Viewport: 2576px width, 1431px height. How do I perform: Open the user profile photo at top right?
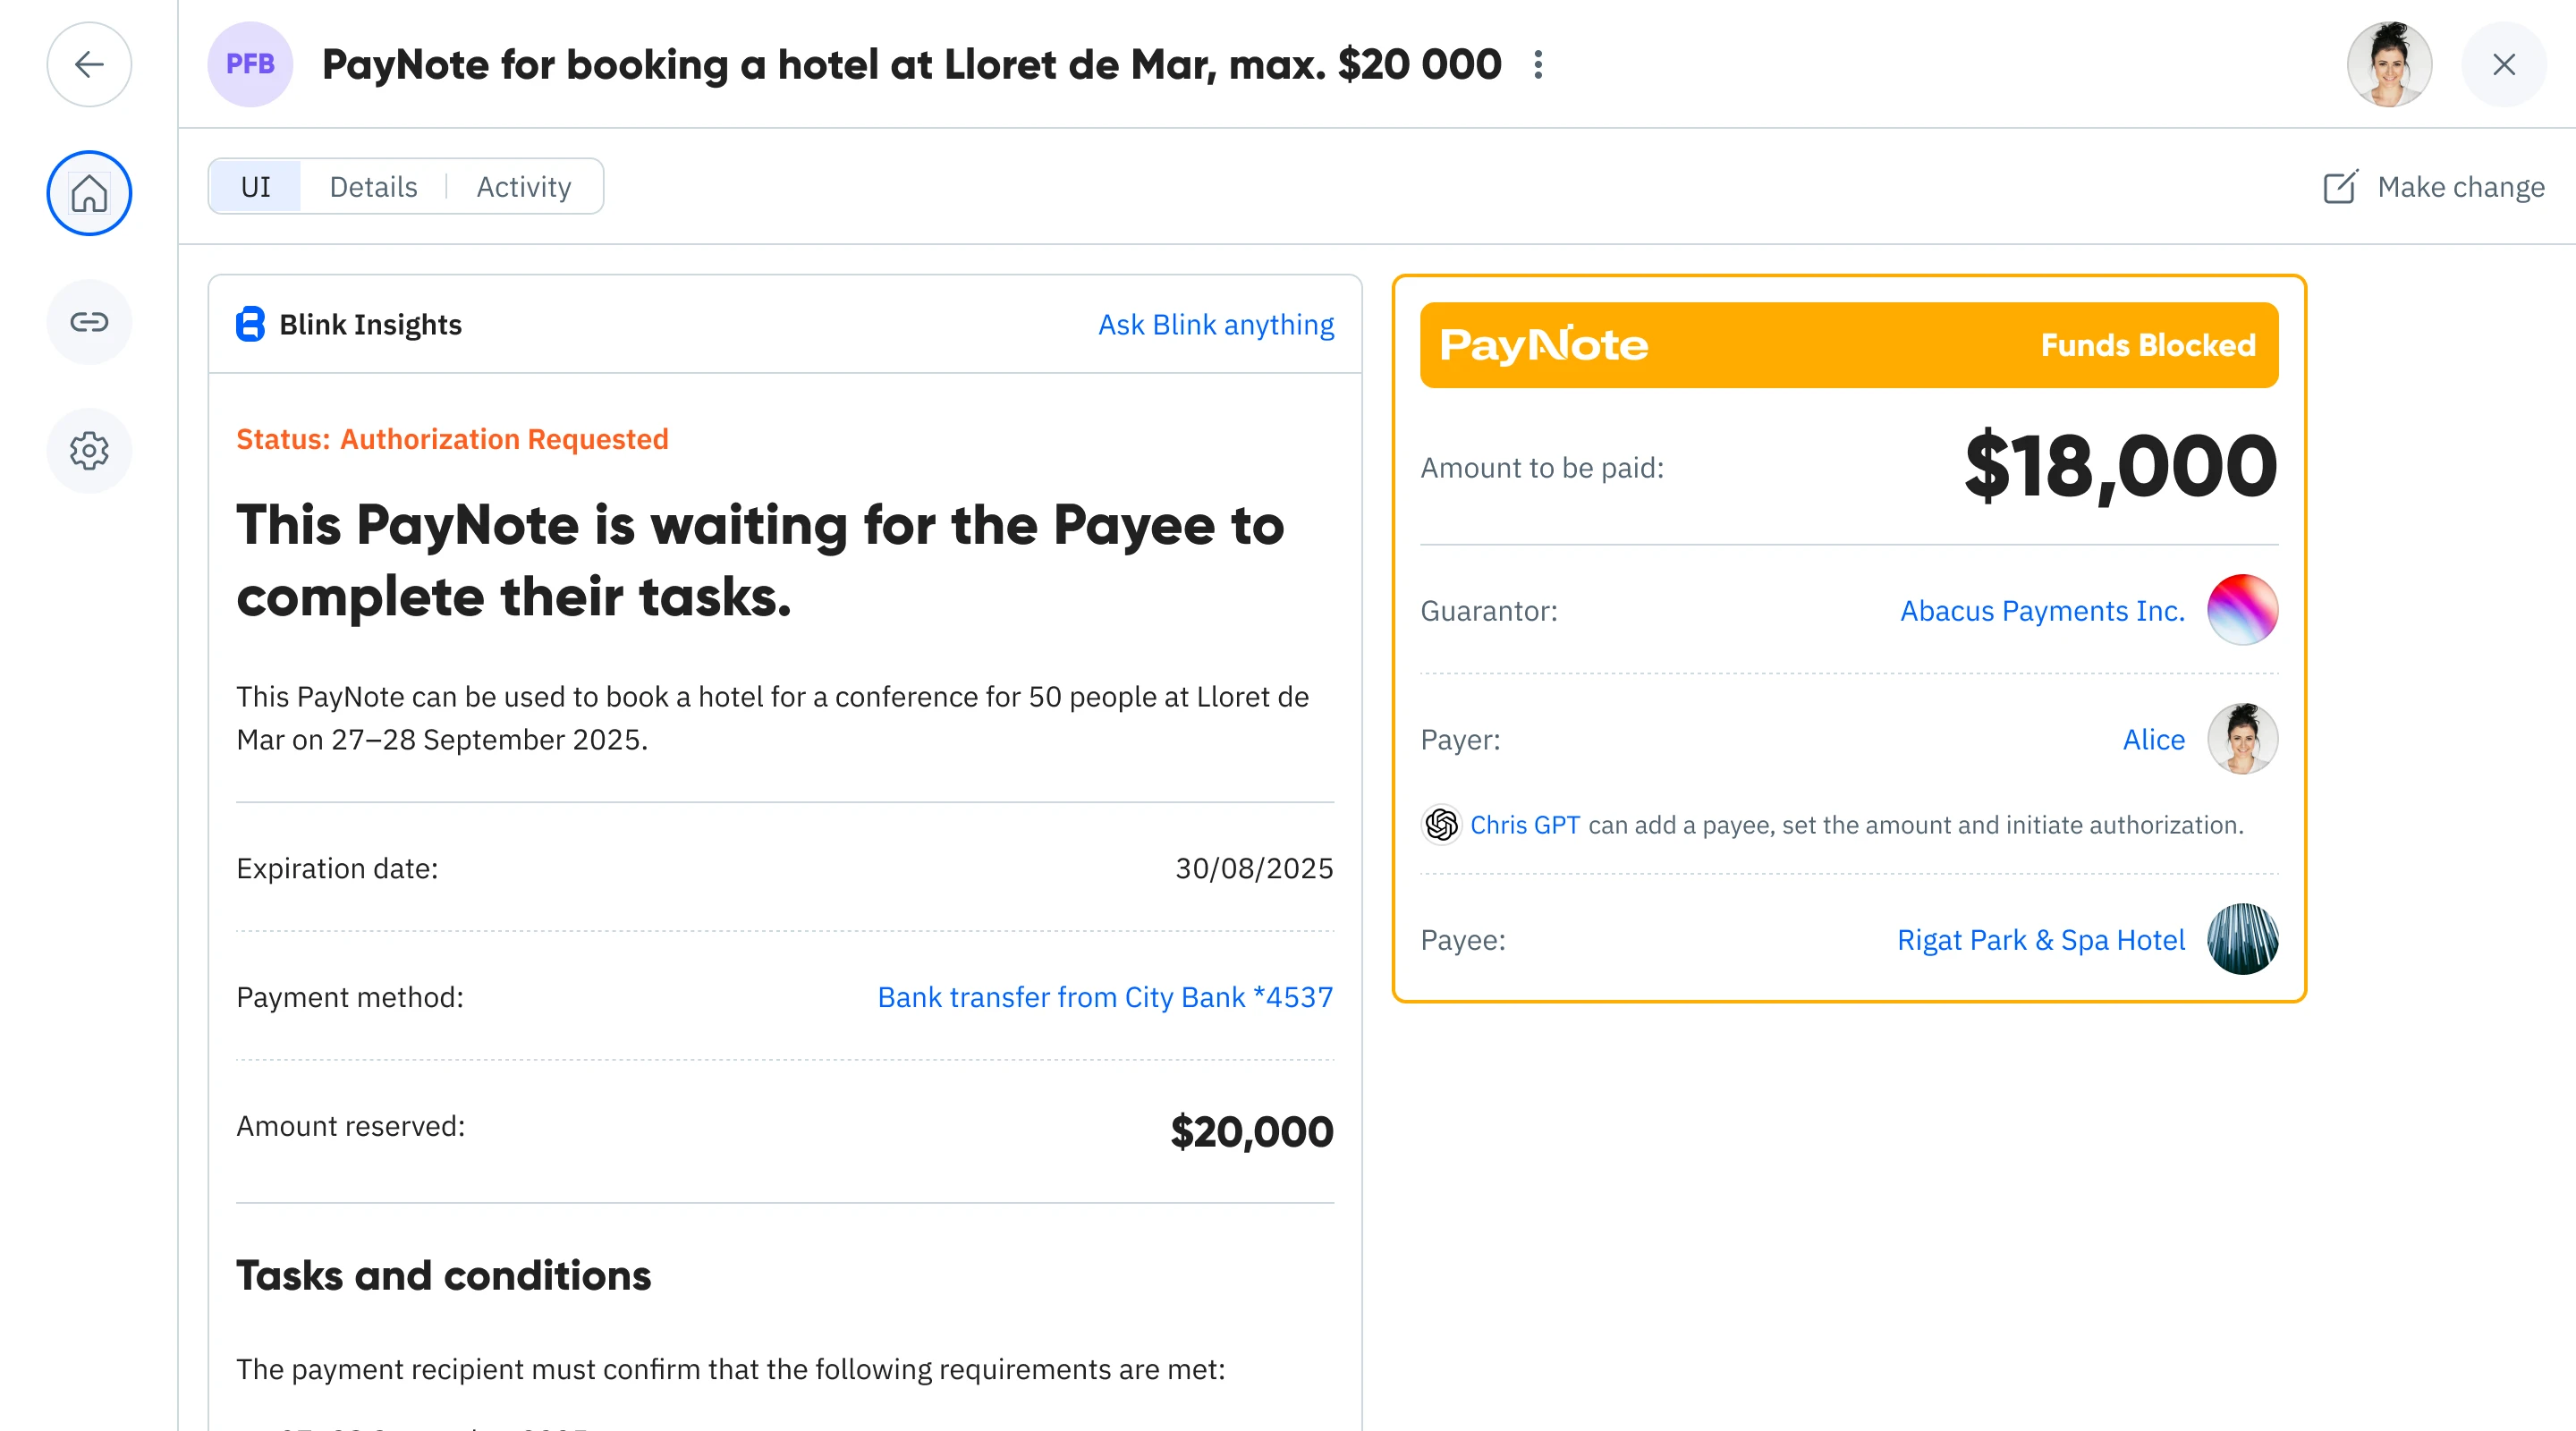2389,65
